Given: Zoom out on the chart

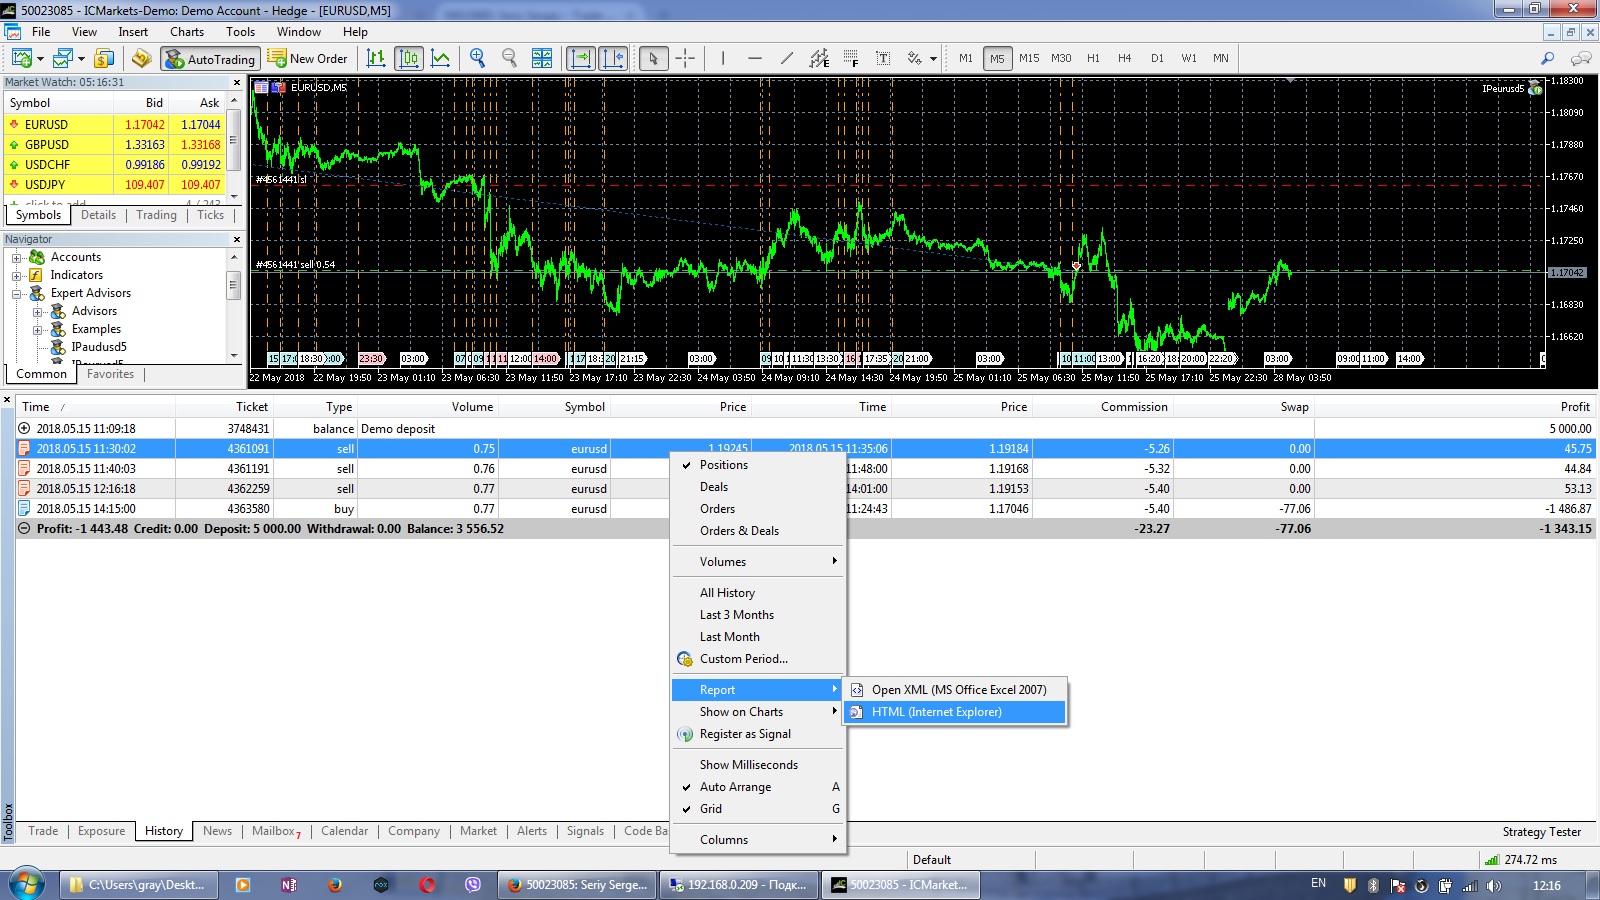Looking at the screenshot, I should tap(509, 58).
